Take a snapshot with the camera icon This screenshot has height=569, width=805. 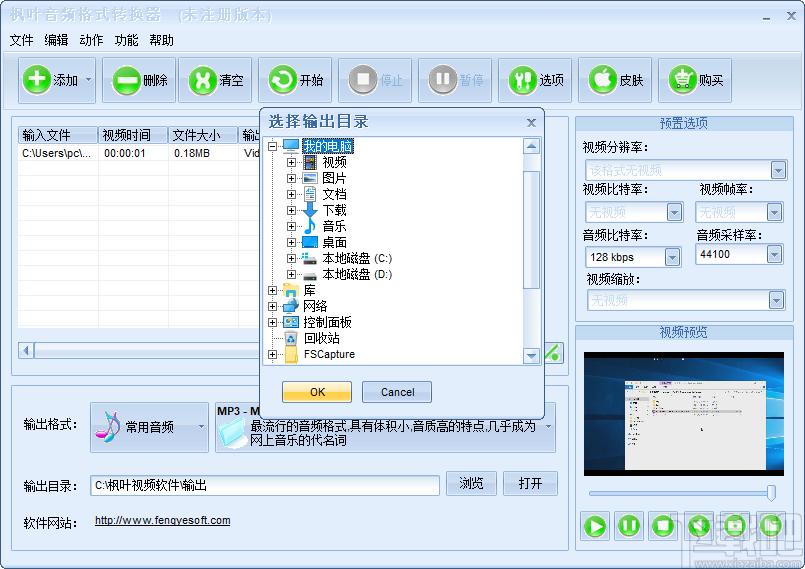735,526
